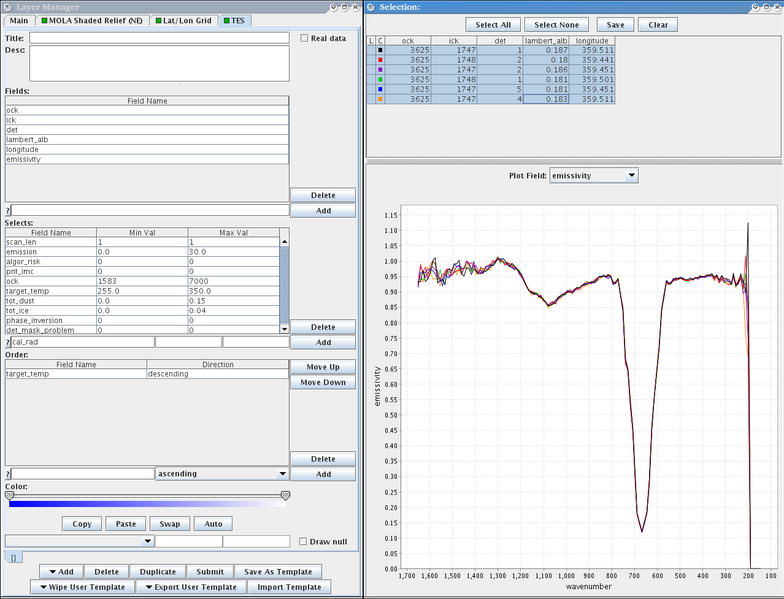
Task: Click the question mark icon beside the Fields input
Action: [8, 210]
